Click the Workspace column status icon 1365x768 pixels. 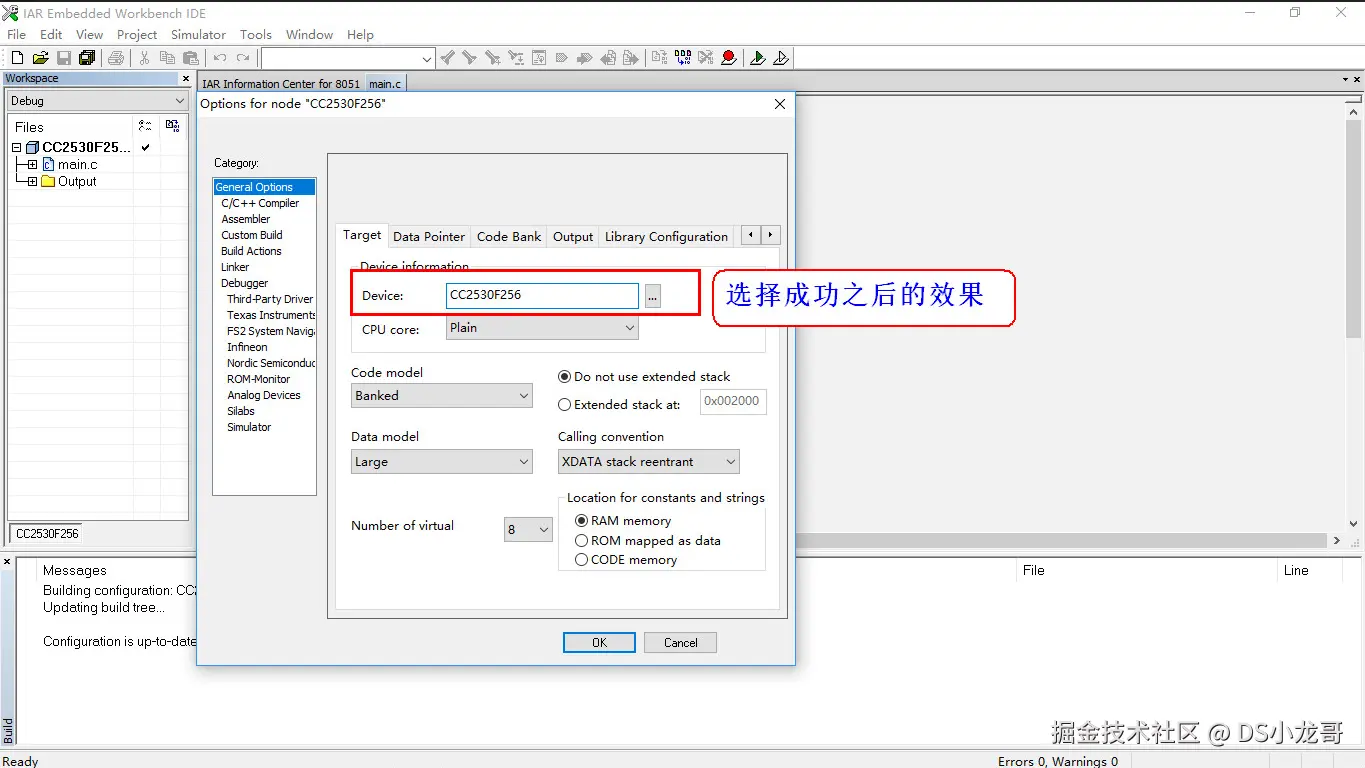tap(145, 126)
